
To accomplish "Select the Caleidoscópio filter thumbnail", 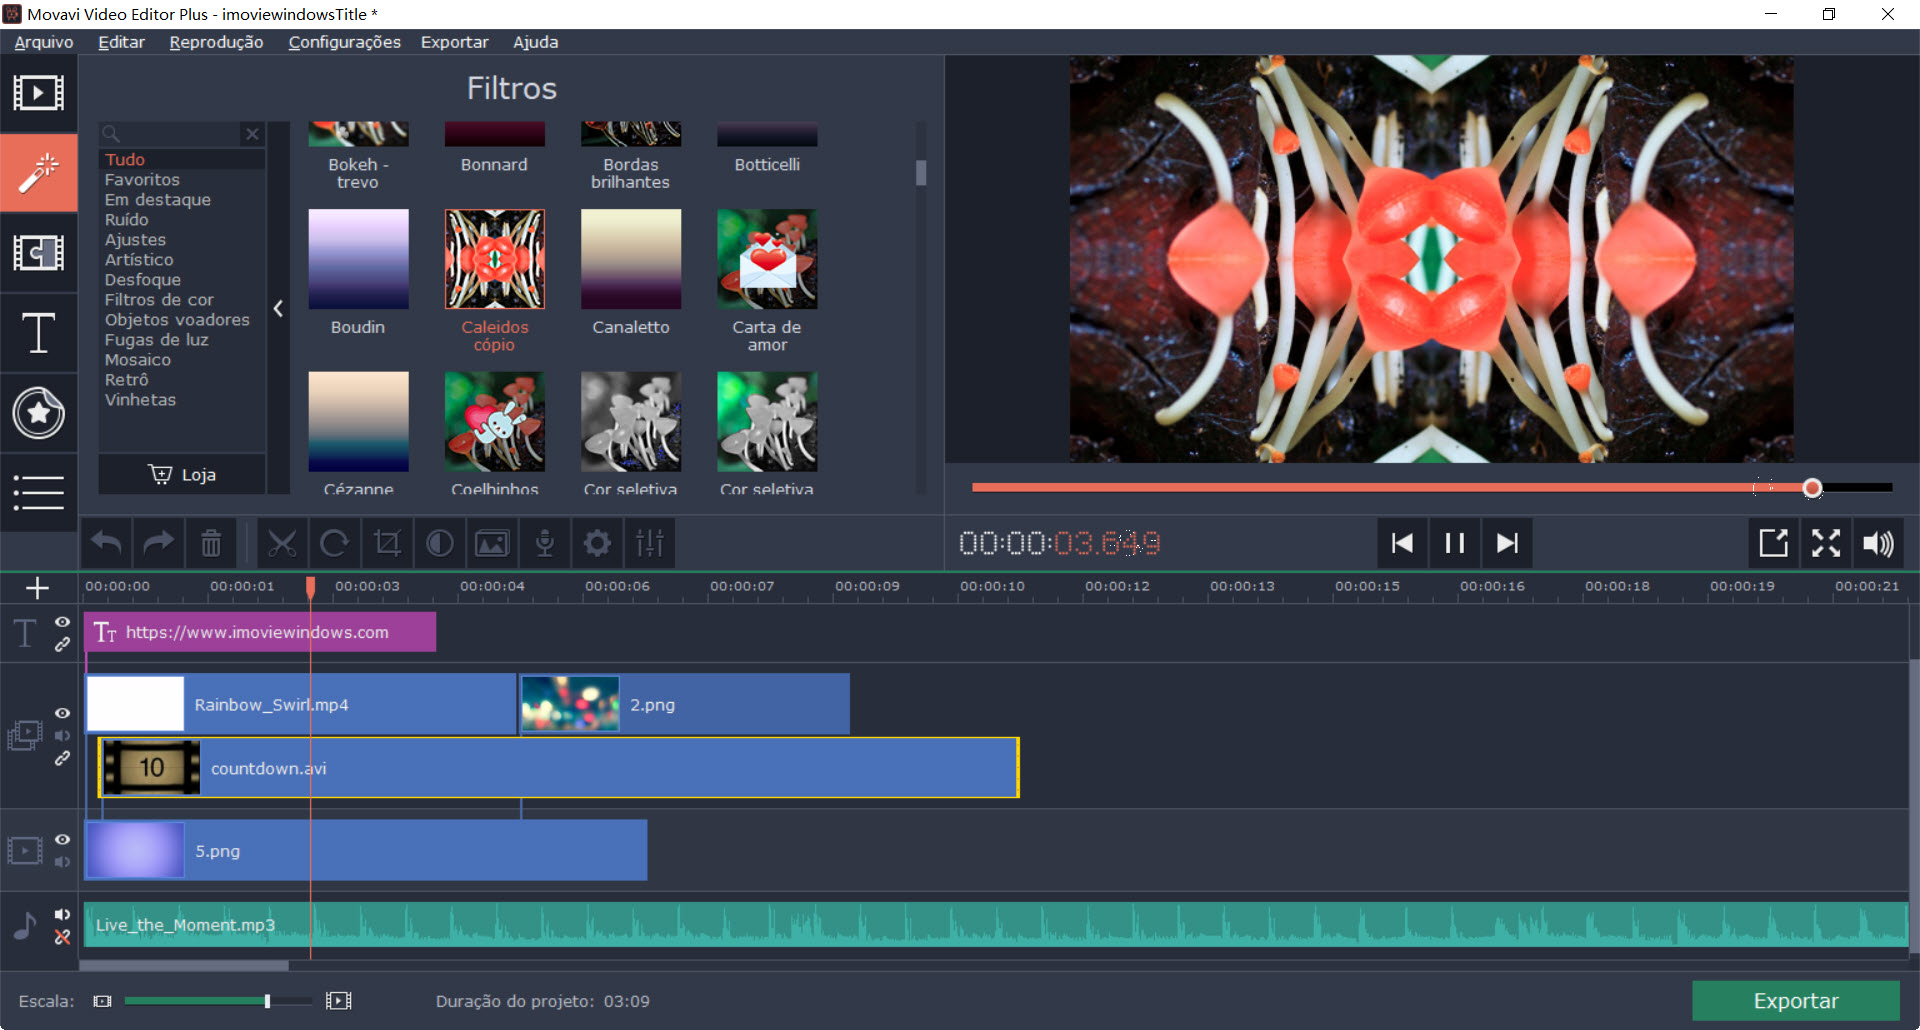I will (494, 259).
